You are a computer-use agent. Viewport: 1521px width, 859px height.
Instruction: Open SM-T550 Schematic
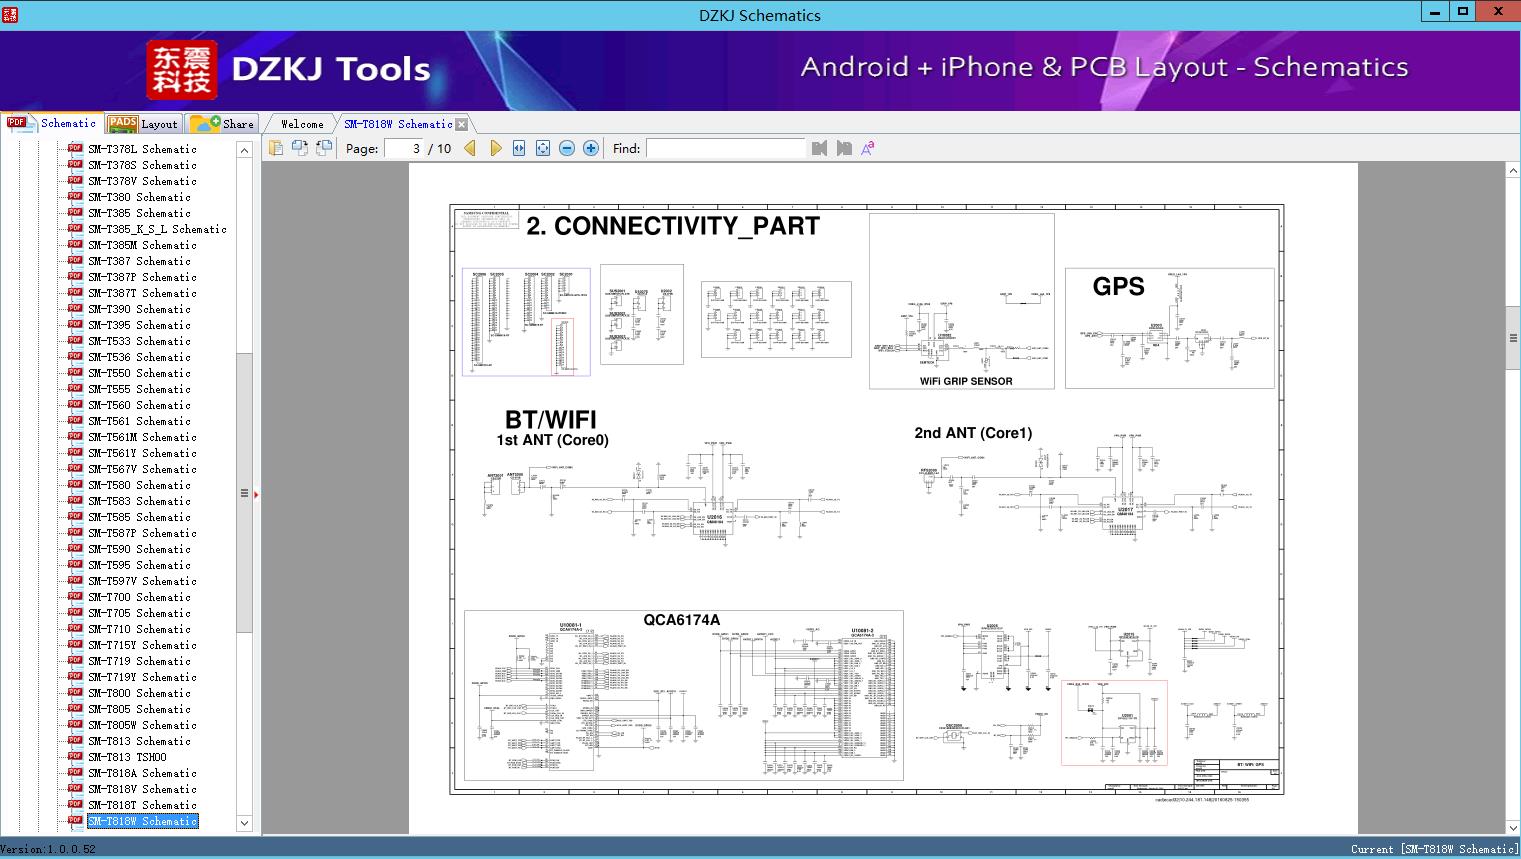[x=139, y=373]
